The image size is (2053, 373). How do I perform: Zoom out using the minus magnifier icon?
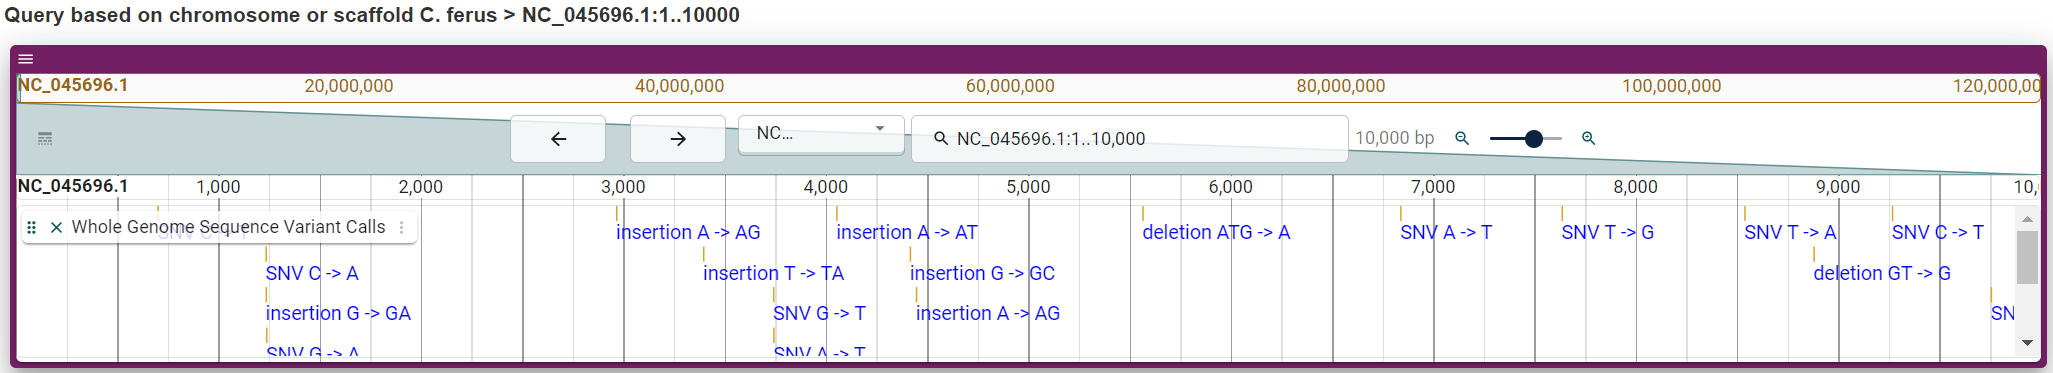pos(1462,138)
